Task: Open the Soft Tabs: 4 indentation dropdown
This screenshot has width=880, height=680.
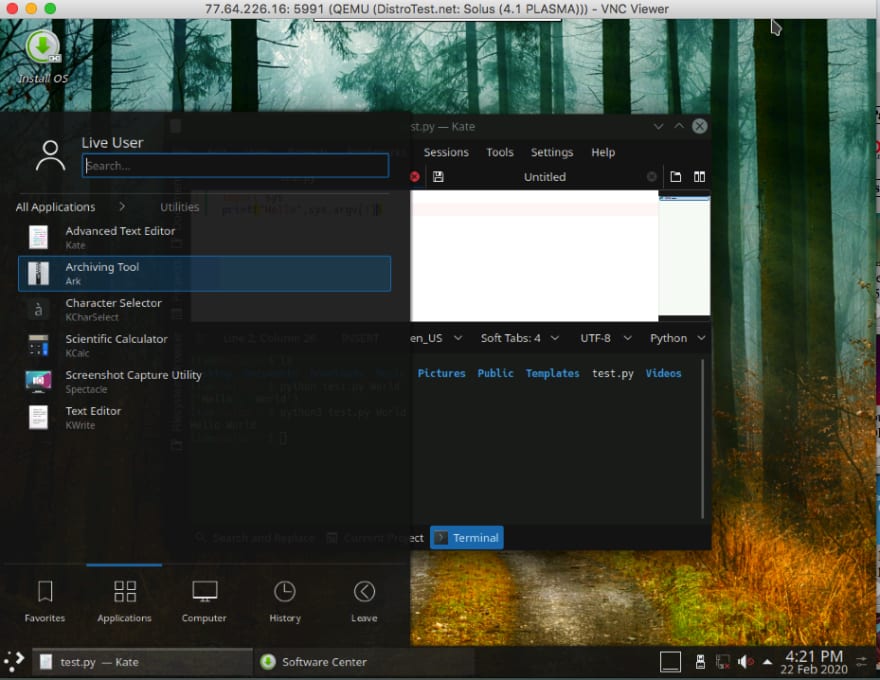Action: [520, 338]
